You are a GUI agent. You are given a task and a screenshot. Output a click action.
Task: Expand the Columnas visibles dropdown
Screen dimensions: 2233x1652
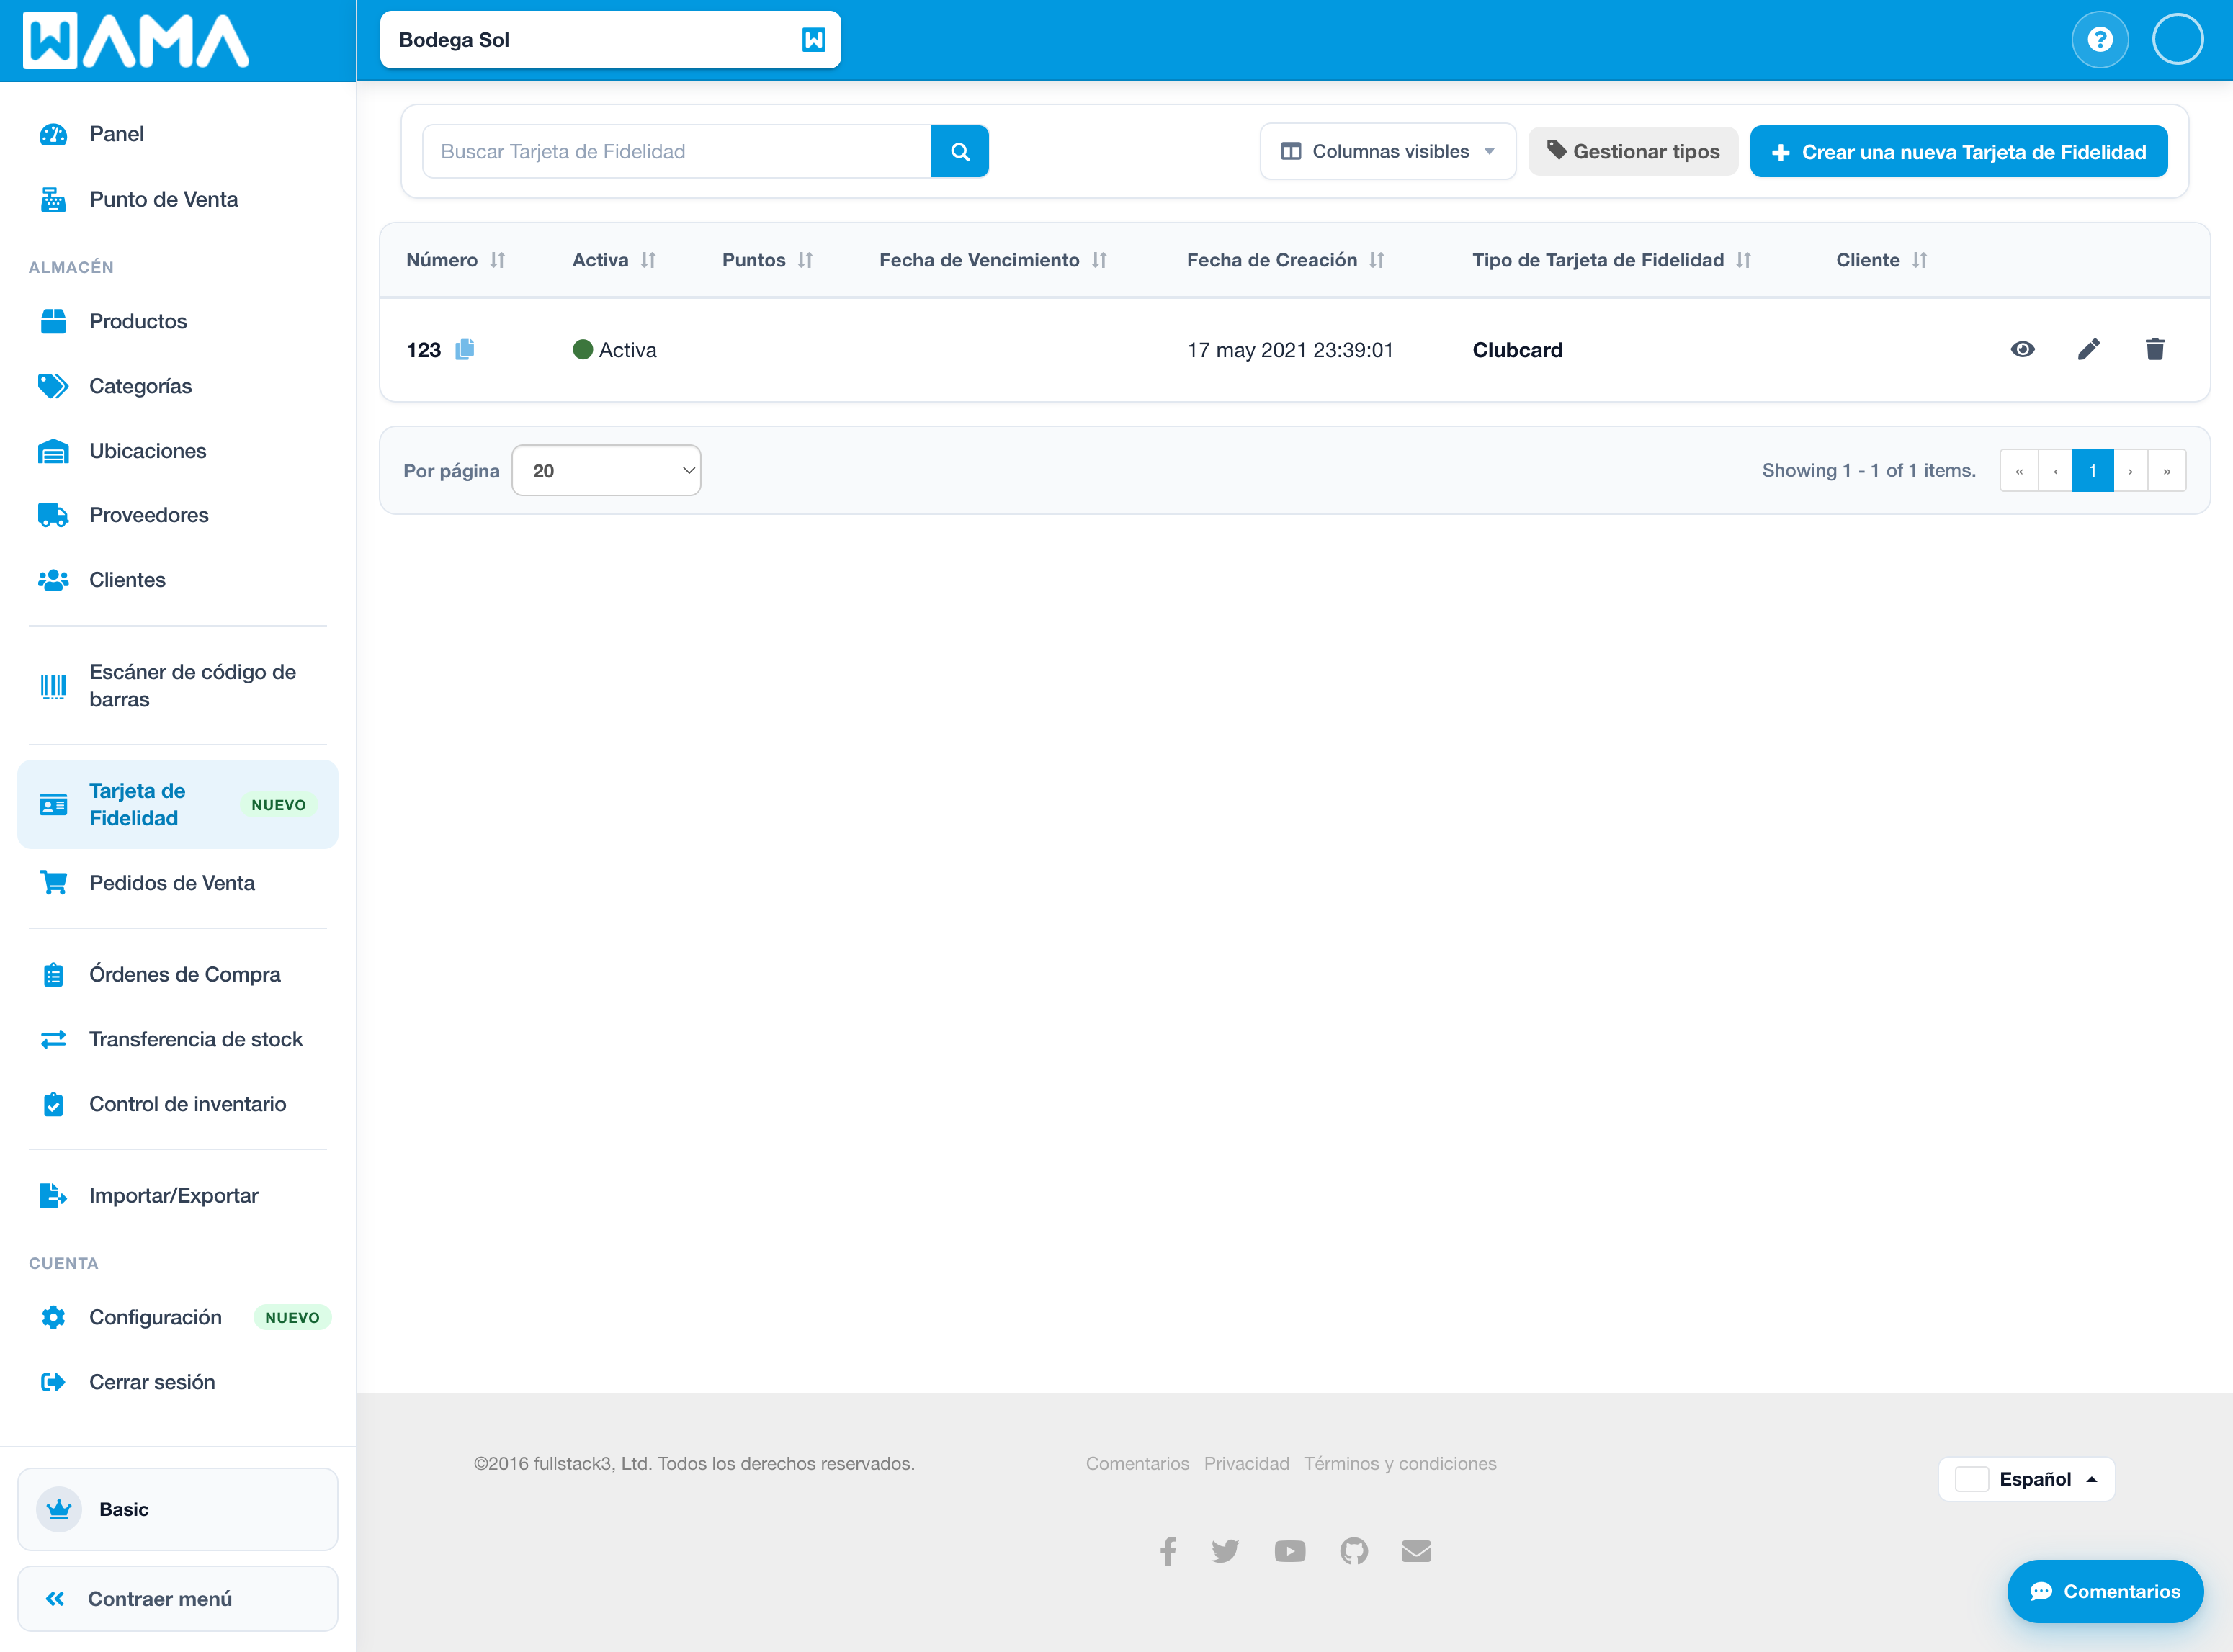pyautogui.click(x=1388, y=151)
